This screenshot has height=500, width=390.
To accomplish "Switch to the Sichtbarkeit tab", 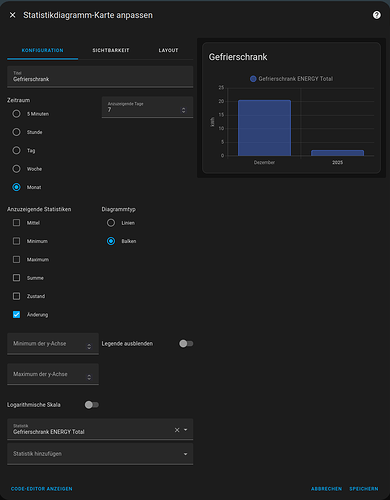I will [111, 50].
